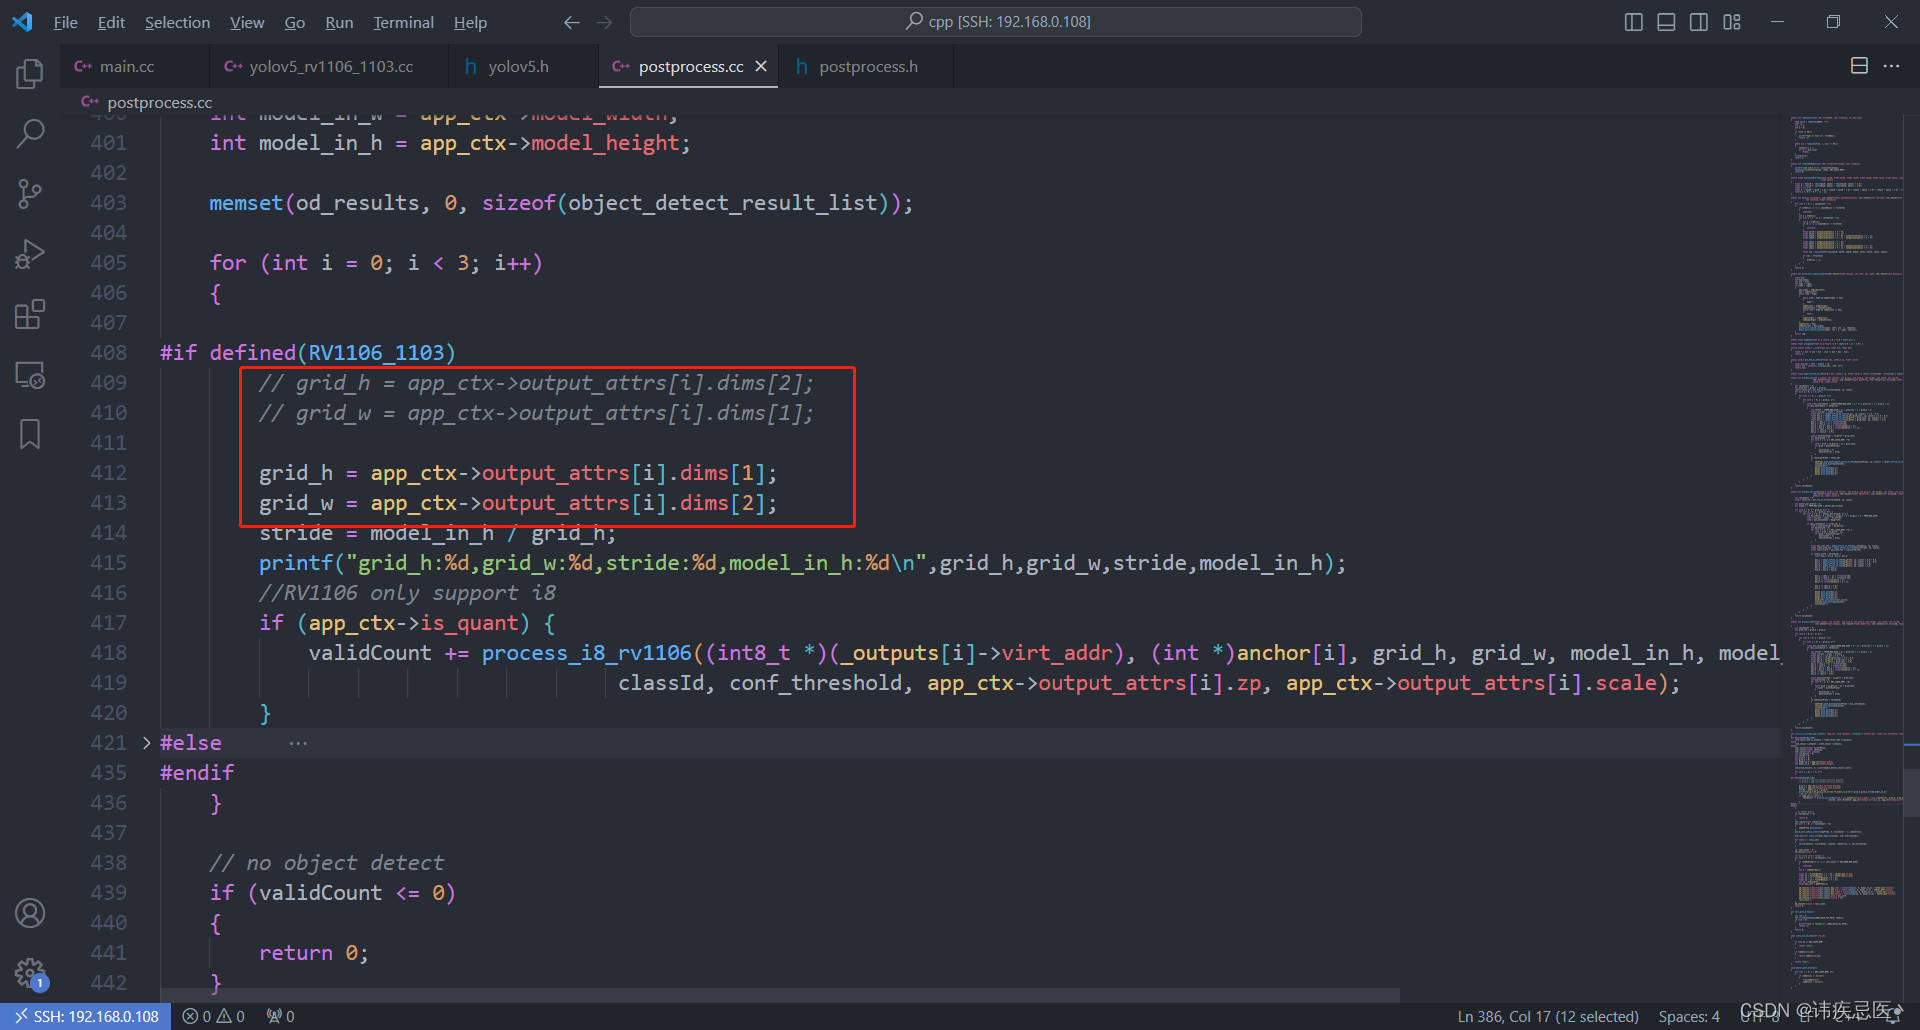Screen dimensions: 1920x1030
Task: Open the Remote Explorer view
Action: 30,375
